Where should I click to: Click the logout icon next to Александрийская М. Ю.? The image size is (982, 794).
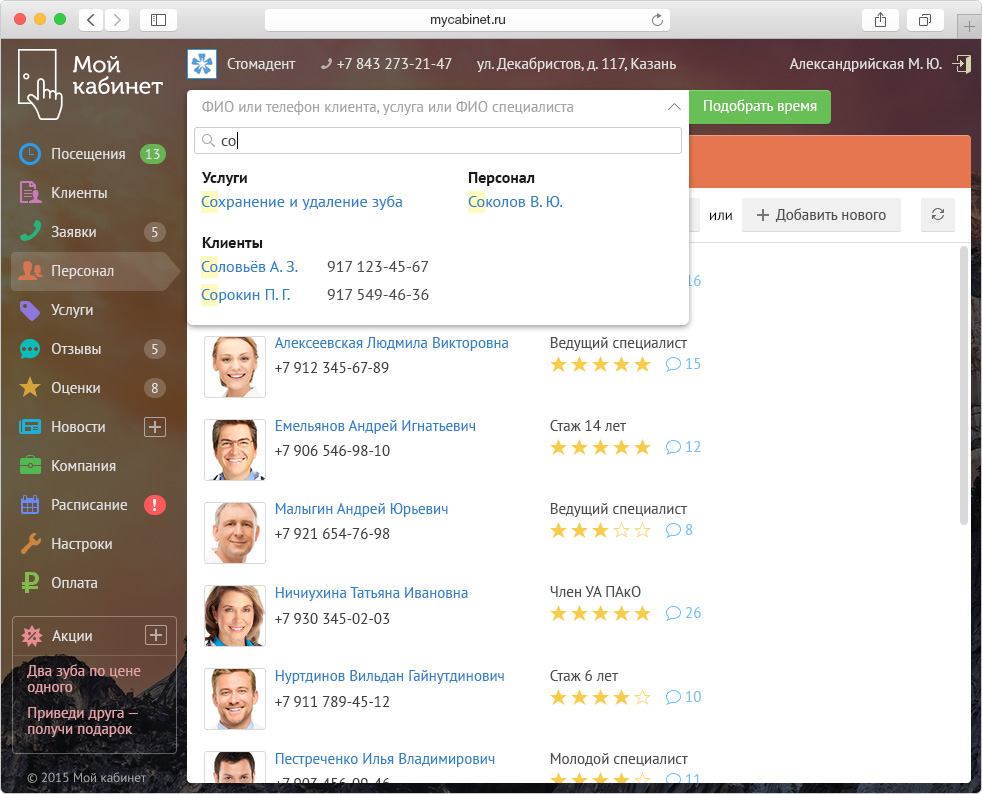click(x=961, y=64)
